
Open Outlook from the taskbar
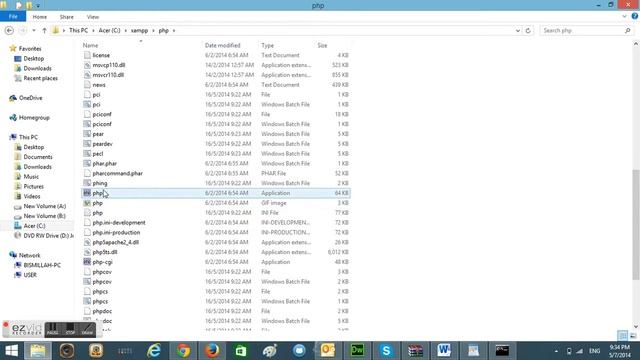[328, 351]
